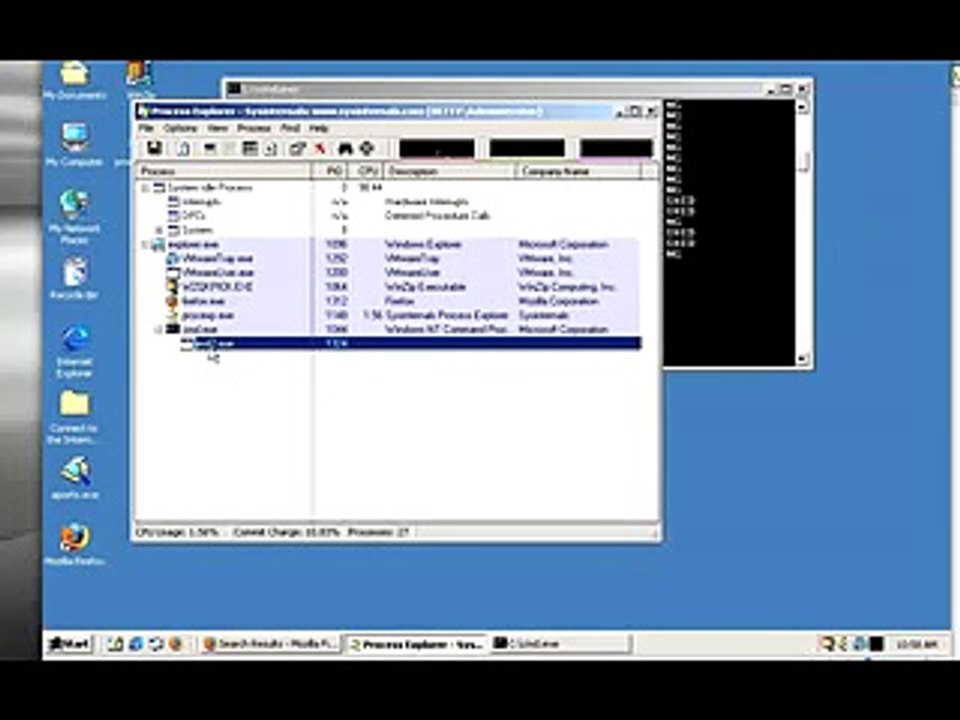Viewport: 960px width, 720px height.
Task: Select the Internet Explorer desktop icon
Action: pos(74,351)
